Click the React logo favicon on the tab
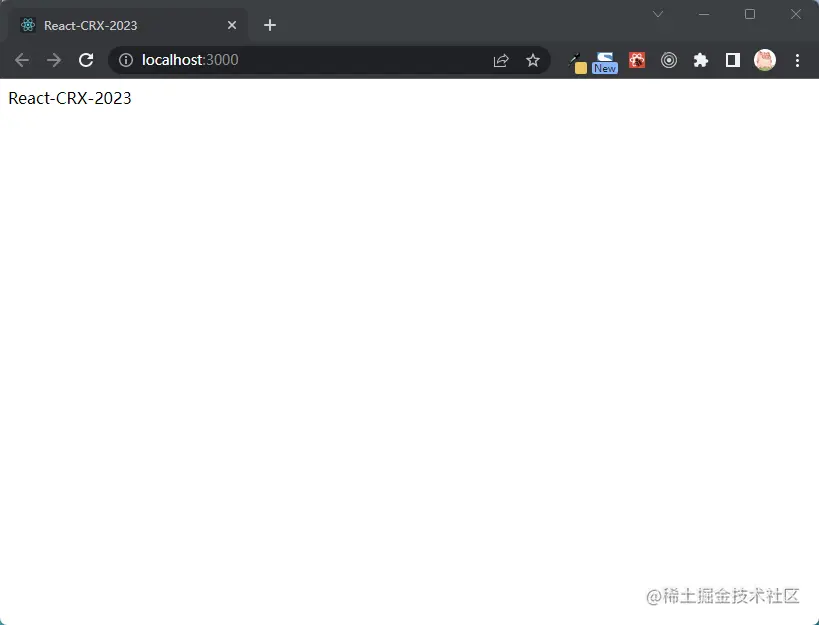Screen dimensions: 819x625 coord(27,24)
